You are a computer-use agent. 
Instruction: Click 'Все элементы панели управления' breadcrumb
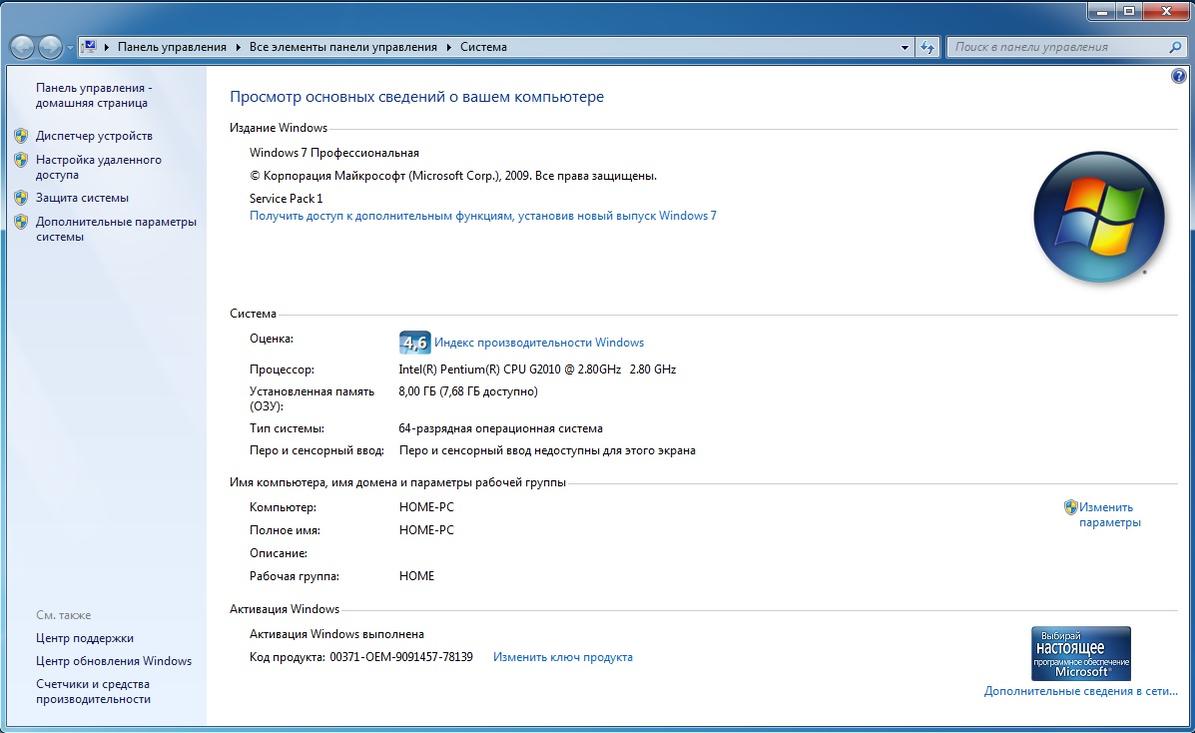pos(343,46)
